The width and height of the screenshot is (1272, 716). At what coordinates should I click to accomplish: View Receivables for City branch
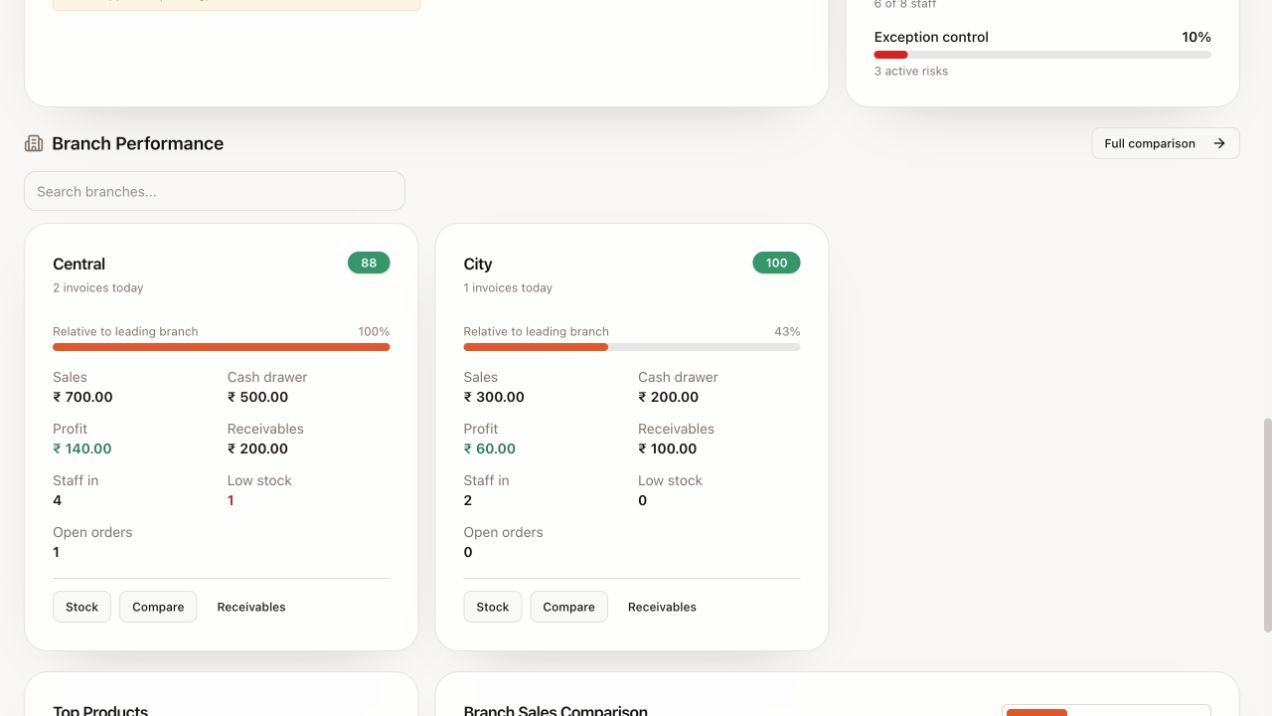point(662,607)
